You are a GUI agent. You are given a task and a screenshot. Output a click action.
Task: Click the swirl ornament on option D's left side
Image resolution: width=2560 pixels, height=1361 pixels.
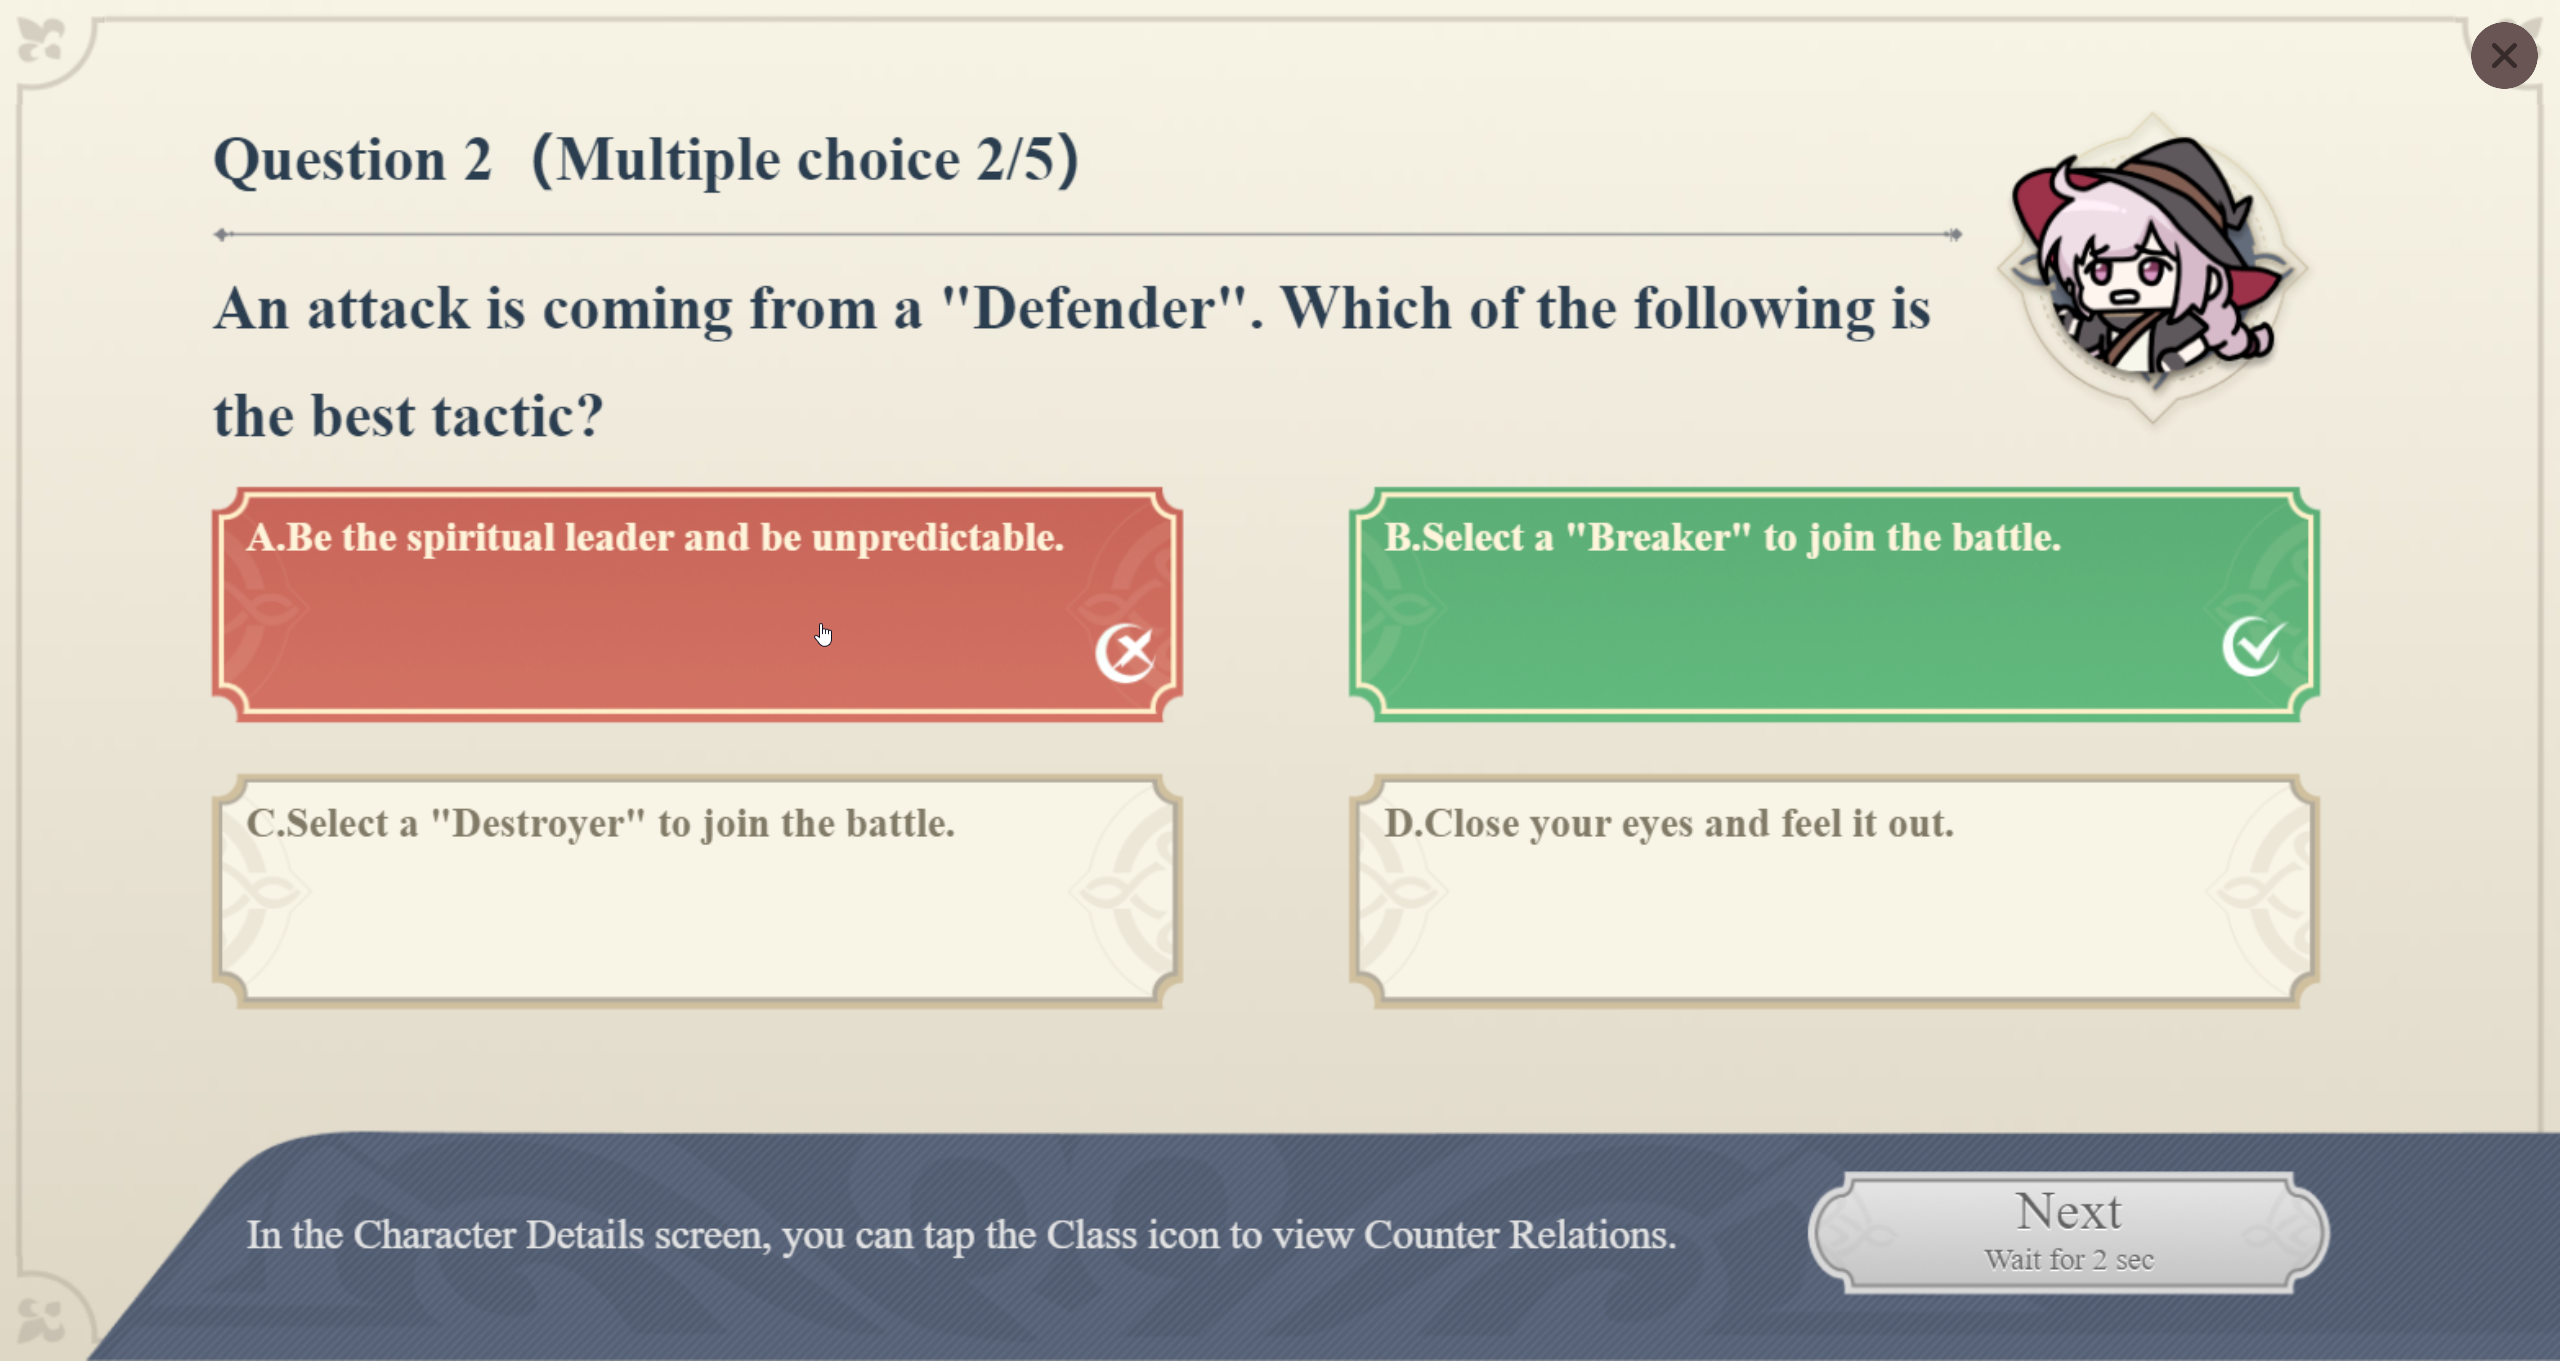(1402, 890)
